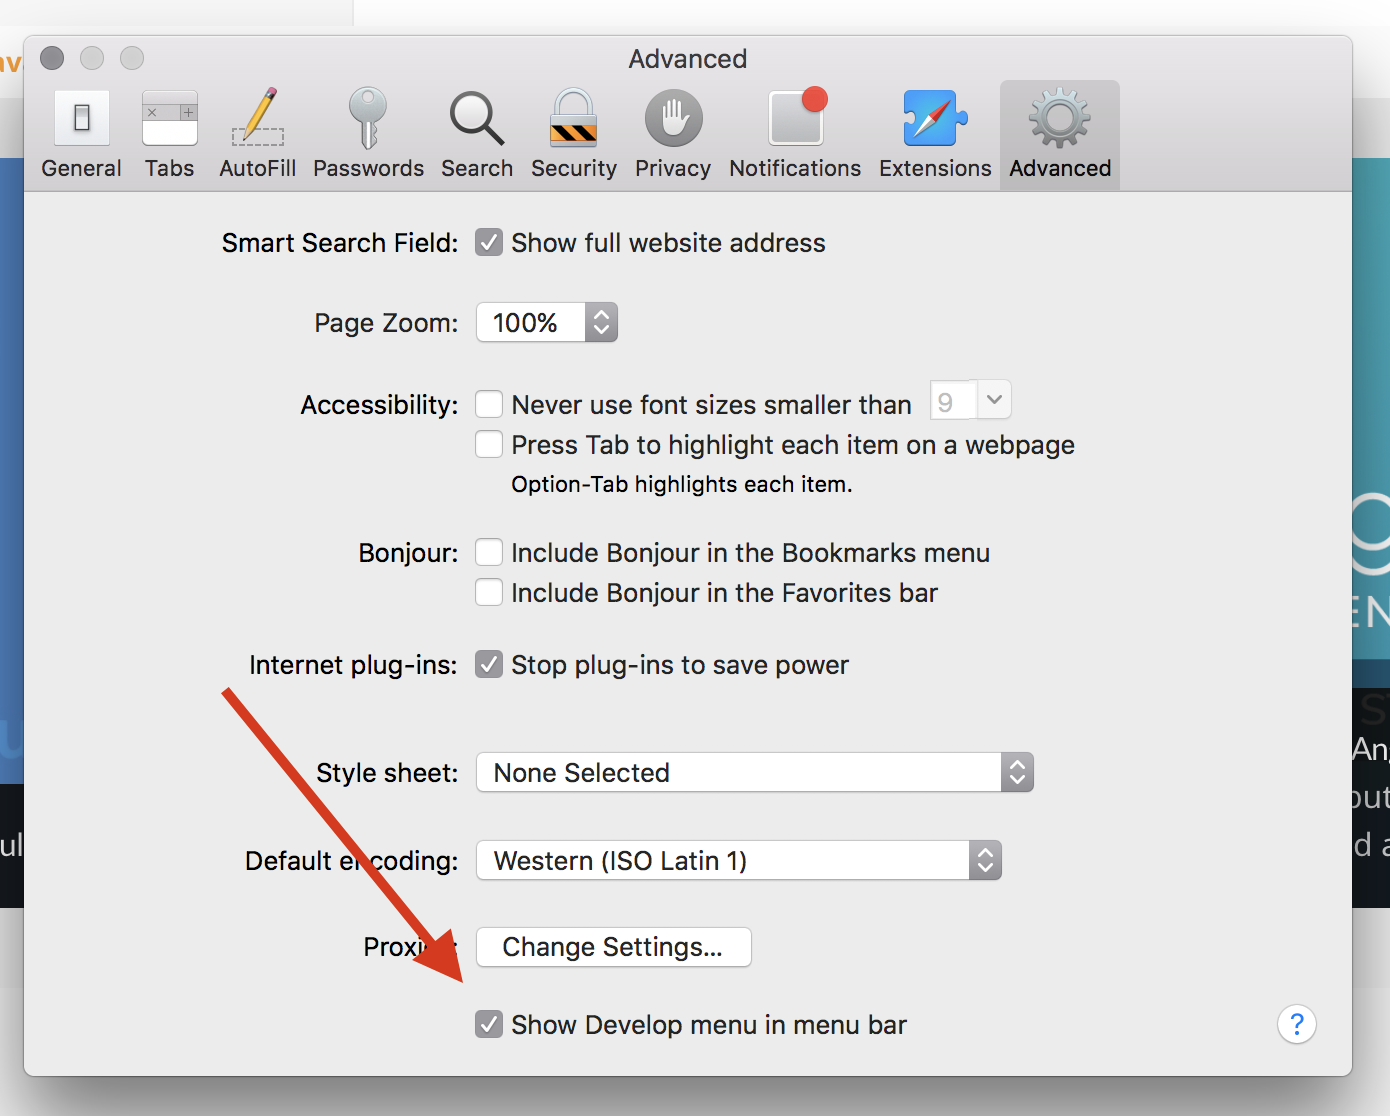This screenshot has height=1116, width=1390.
Task: Switch to the Tabs preferences icon
Action: (x=169, y=135)
